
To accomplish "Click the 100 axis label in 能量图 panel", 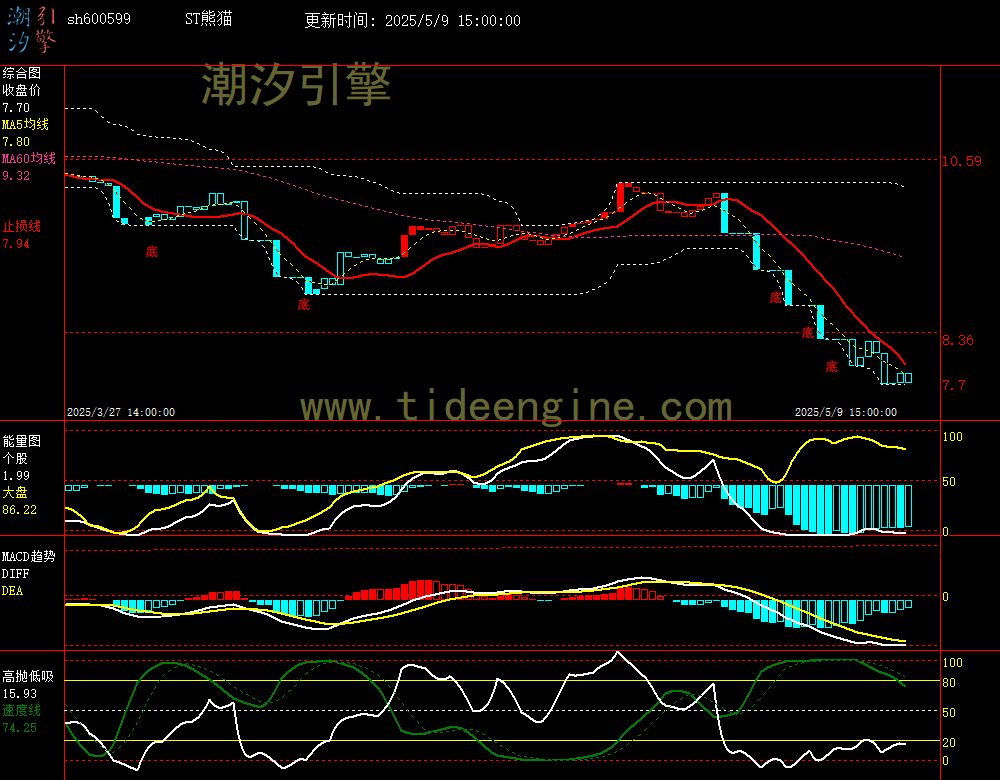I will 952,437.
